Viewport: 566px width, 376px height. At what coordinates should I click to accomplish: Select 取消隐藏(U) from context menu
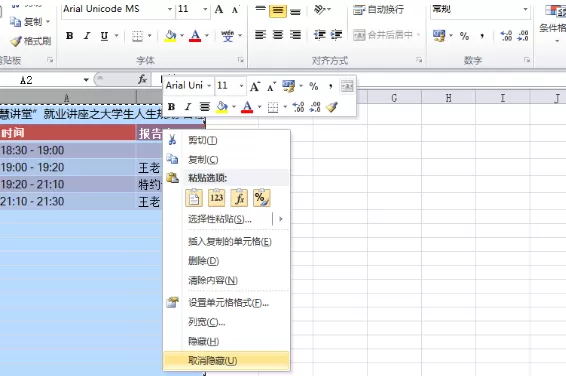pos(226,360)
